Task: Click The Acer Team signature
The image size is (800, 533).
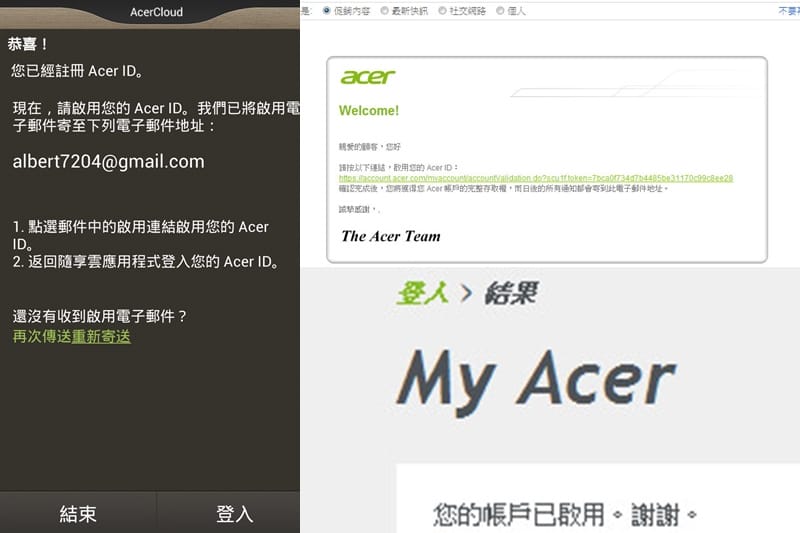Action: point(391,236)
